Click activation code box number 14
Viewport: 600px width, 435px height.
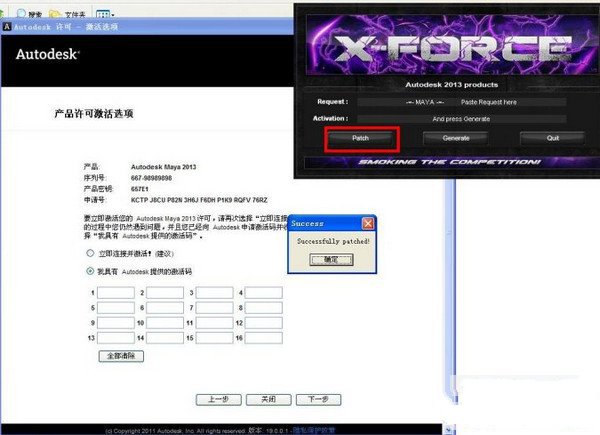point(165,338)
